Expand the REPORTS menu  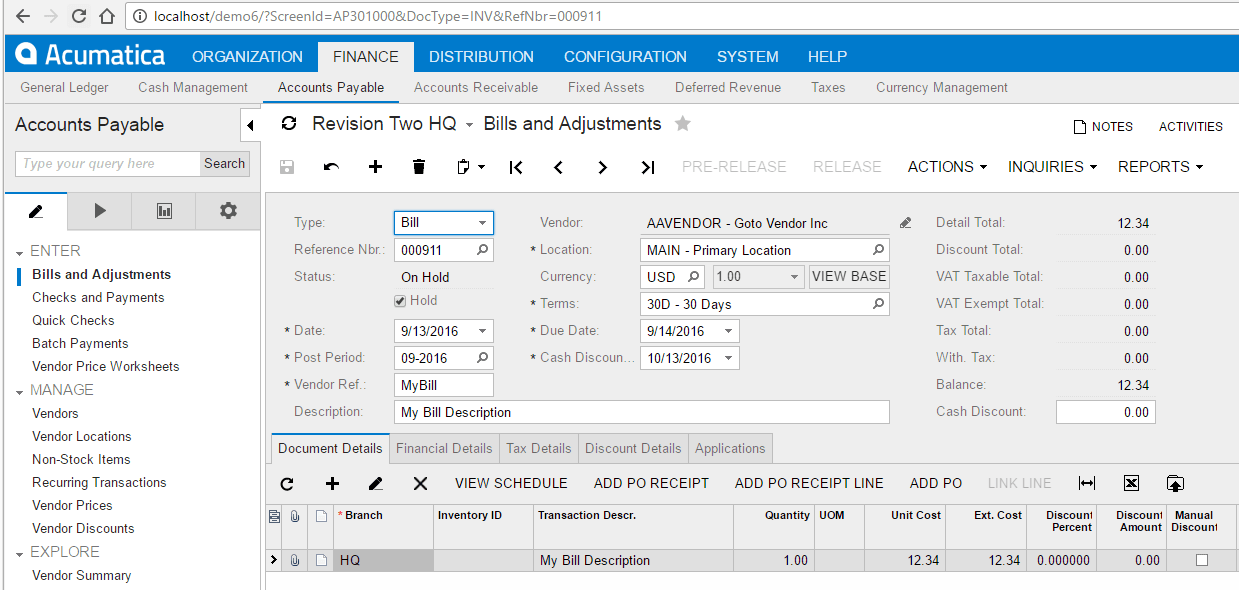(1160, 167)
